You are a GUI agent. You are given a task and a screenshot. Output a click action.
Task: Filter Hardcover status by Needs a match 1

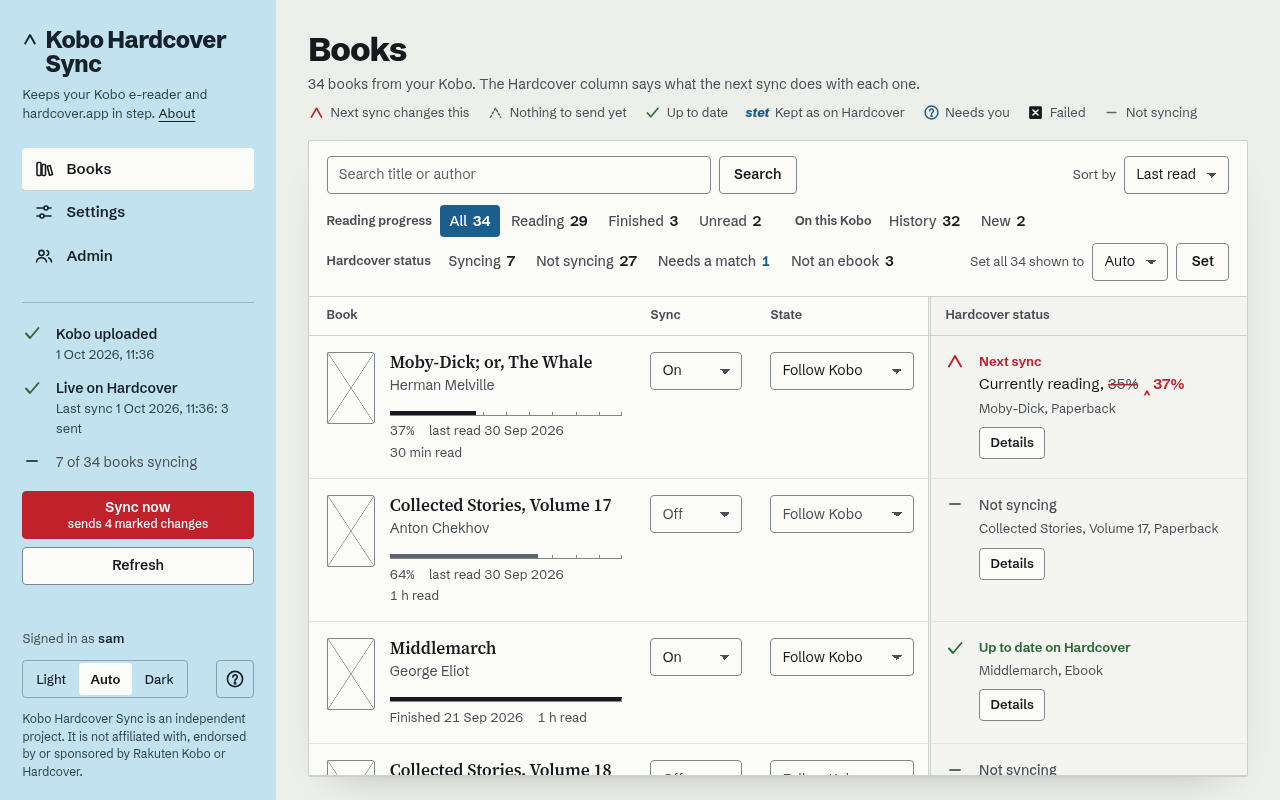tap(714, 261)
